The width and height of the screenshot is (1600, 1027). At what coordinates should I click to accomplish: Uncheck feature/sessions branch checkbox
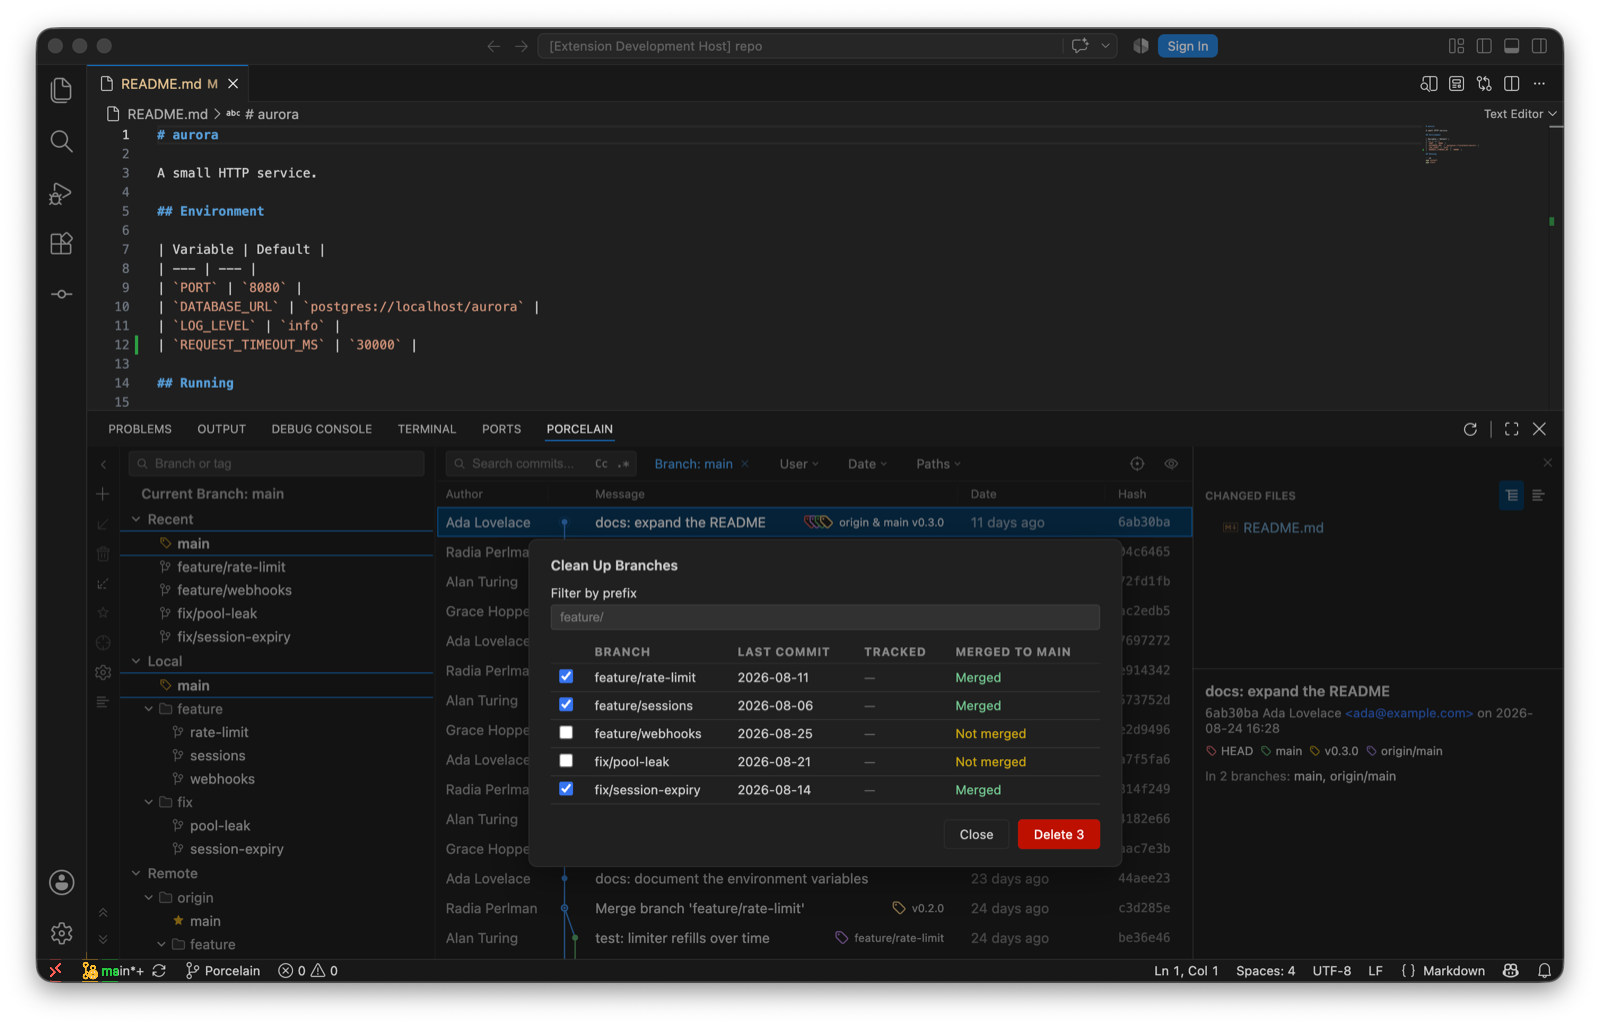pos(566,705)
